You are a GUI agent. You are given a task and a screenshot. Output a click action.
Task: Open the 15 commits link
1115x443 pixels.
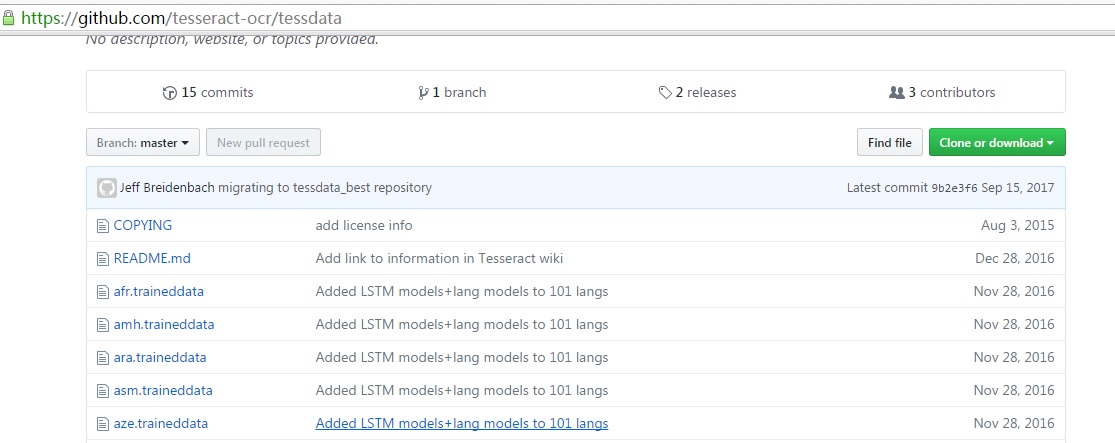[x=208, y=92]
